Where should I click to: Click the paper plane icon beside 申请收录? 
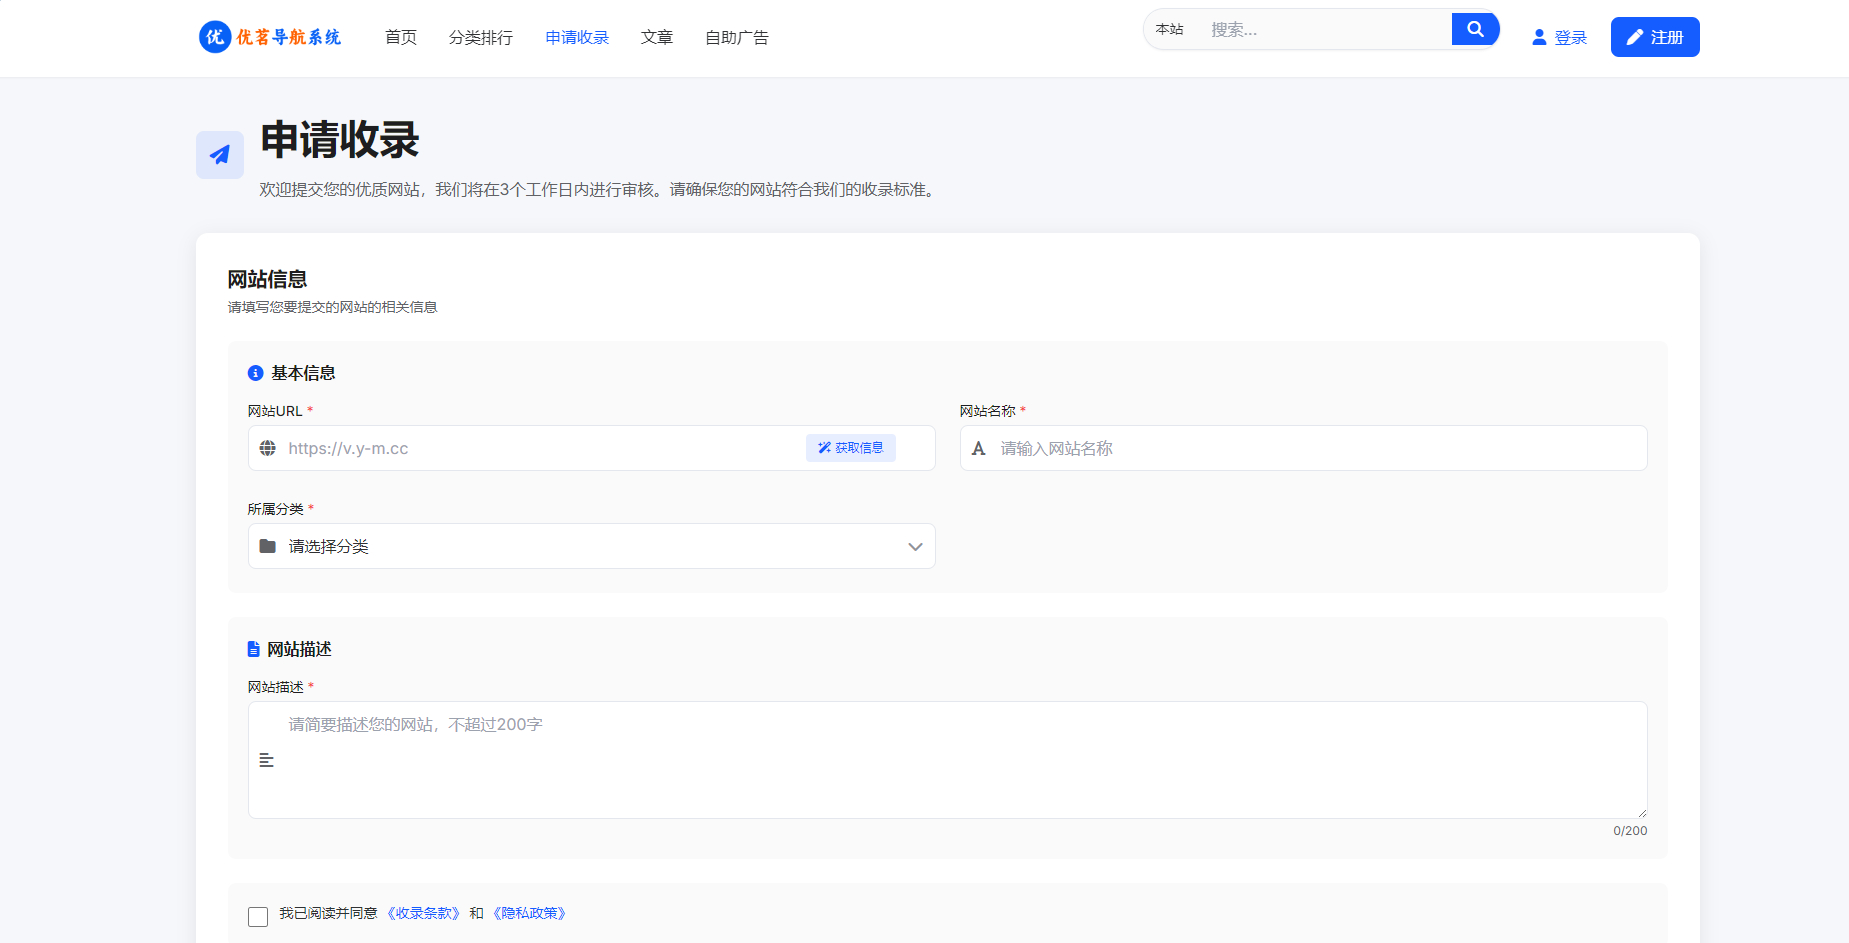pyautogui.click(x=220, y=155)
